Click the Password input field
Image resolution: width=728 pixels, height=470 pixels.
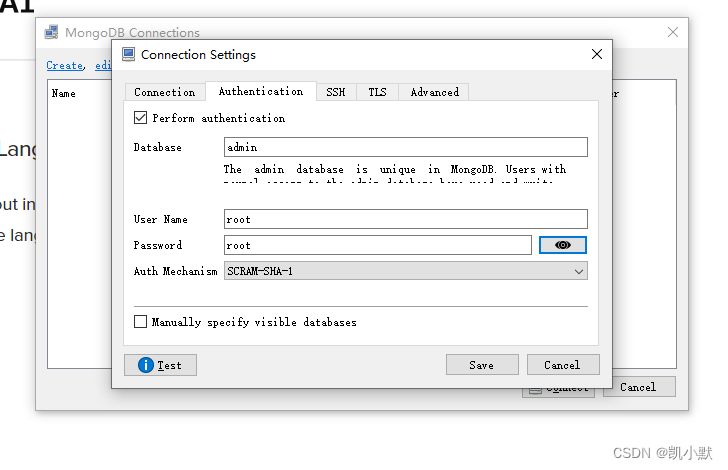tap(377, 245)
